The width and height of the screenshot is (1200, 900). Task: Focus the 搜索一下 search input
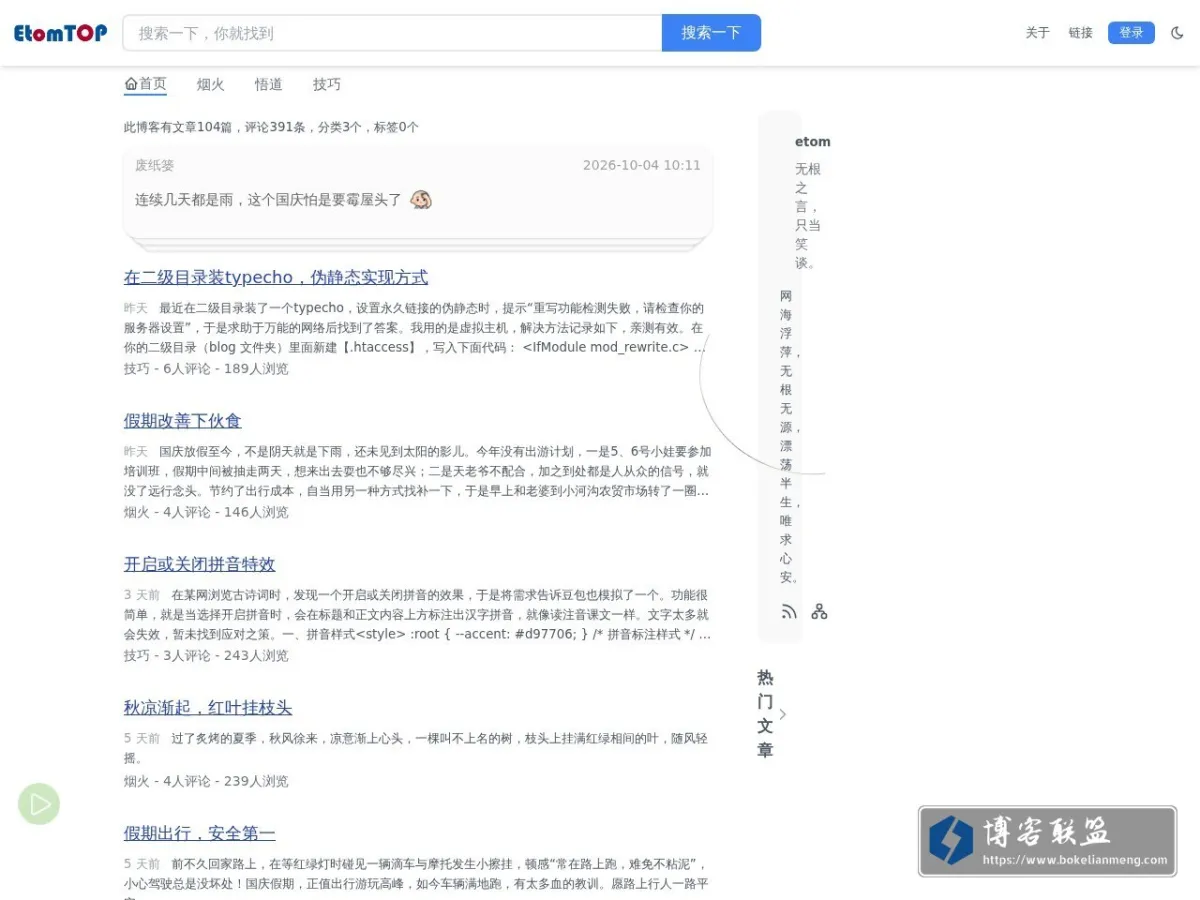pyautogui.click(x=392, y=33)
